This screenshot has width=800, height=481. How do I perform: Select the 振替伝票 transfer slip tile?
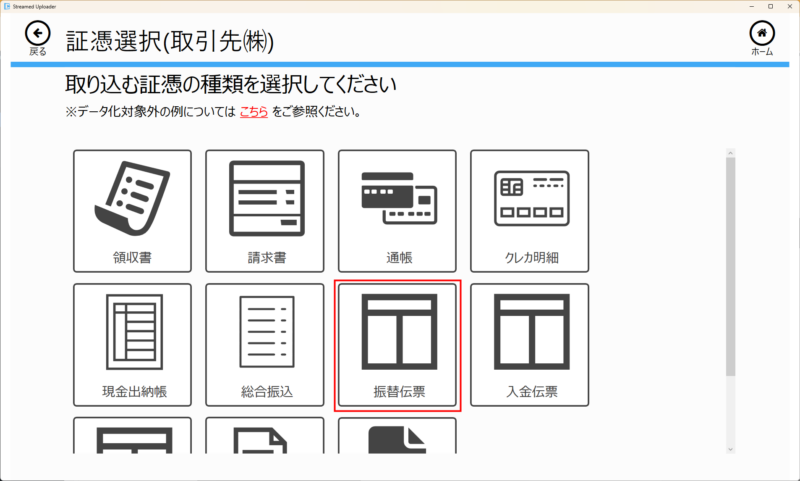tap(397, 345)
